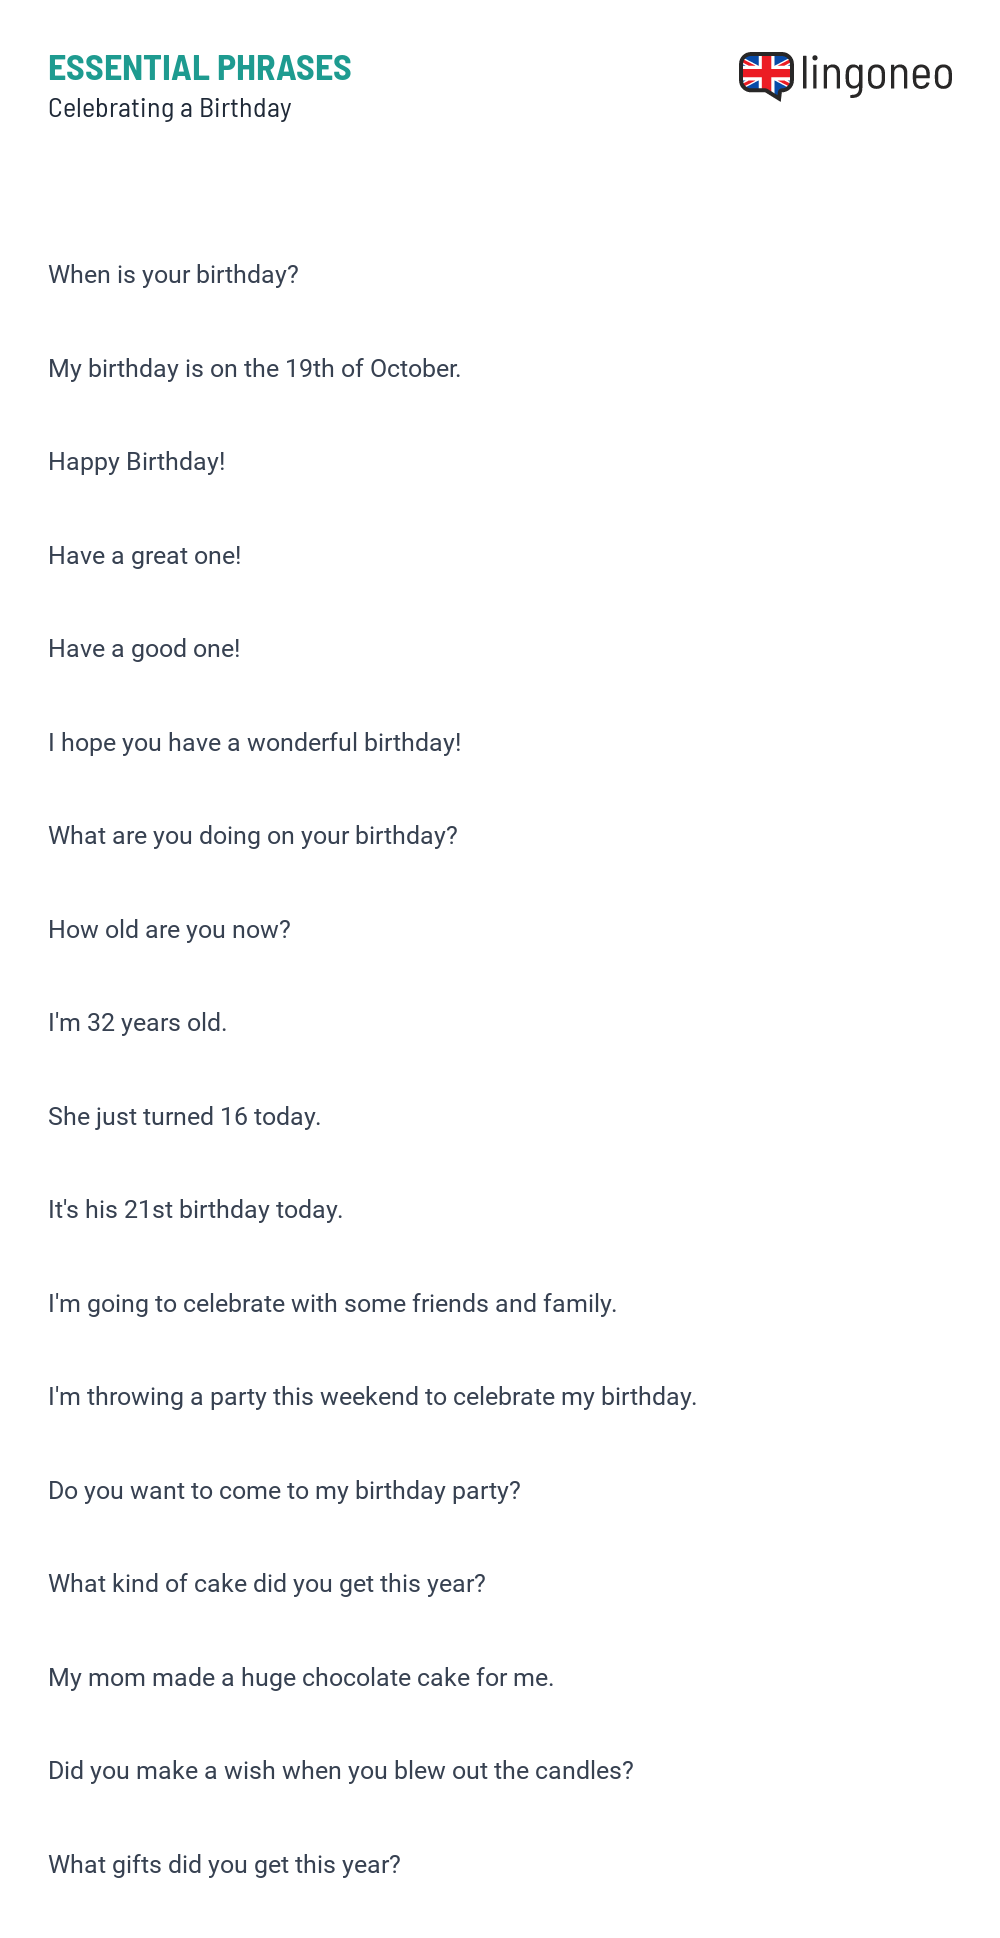Image resolution: width=1000 pixels, height=1938 pixels.
Task: Click the UK flag speech bubble icon
Action: (766, 76)
